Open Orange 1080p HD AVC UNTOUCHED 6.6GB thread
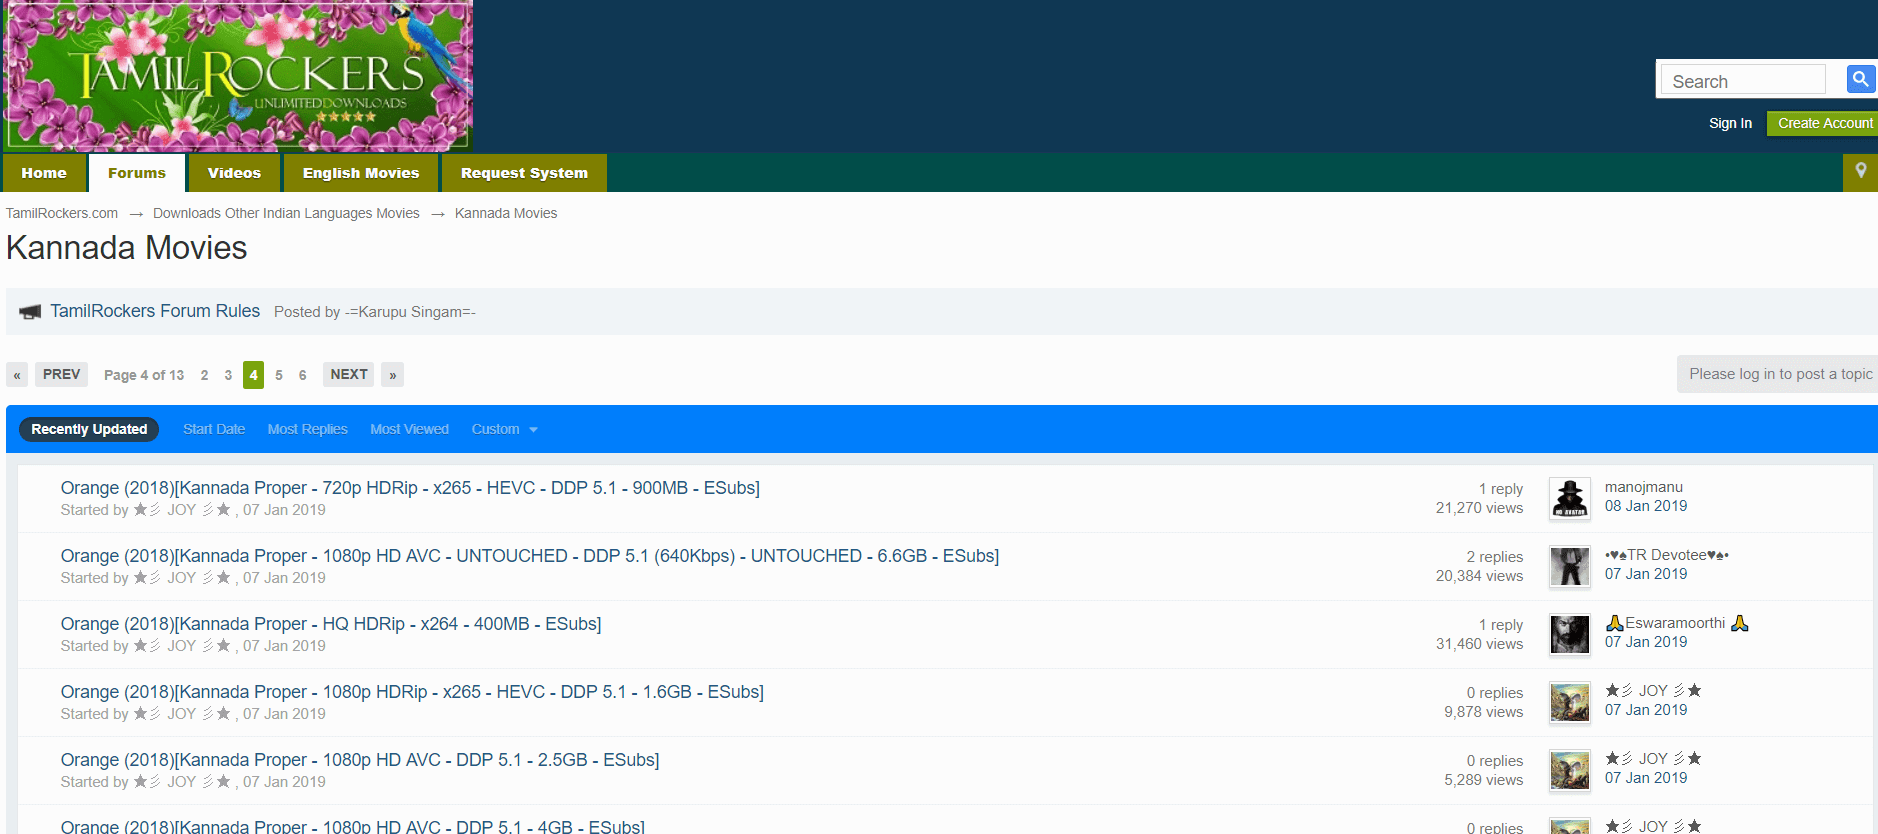 coord(530,556)
